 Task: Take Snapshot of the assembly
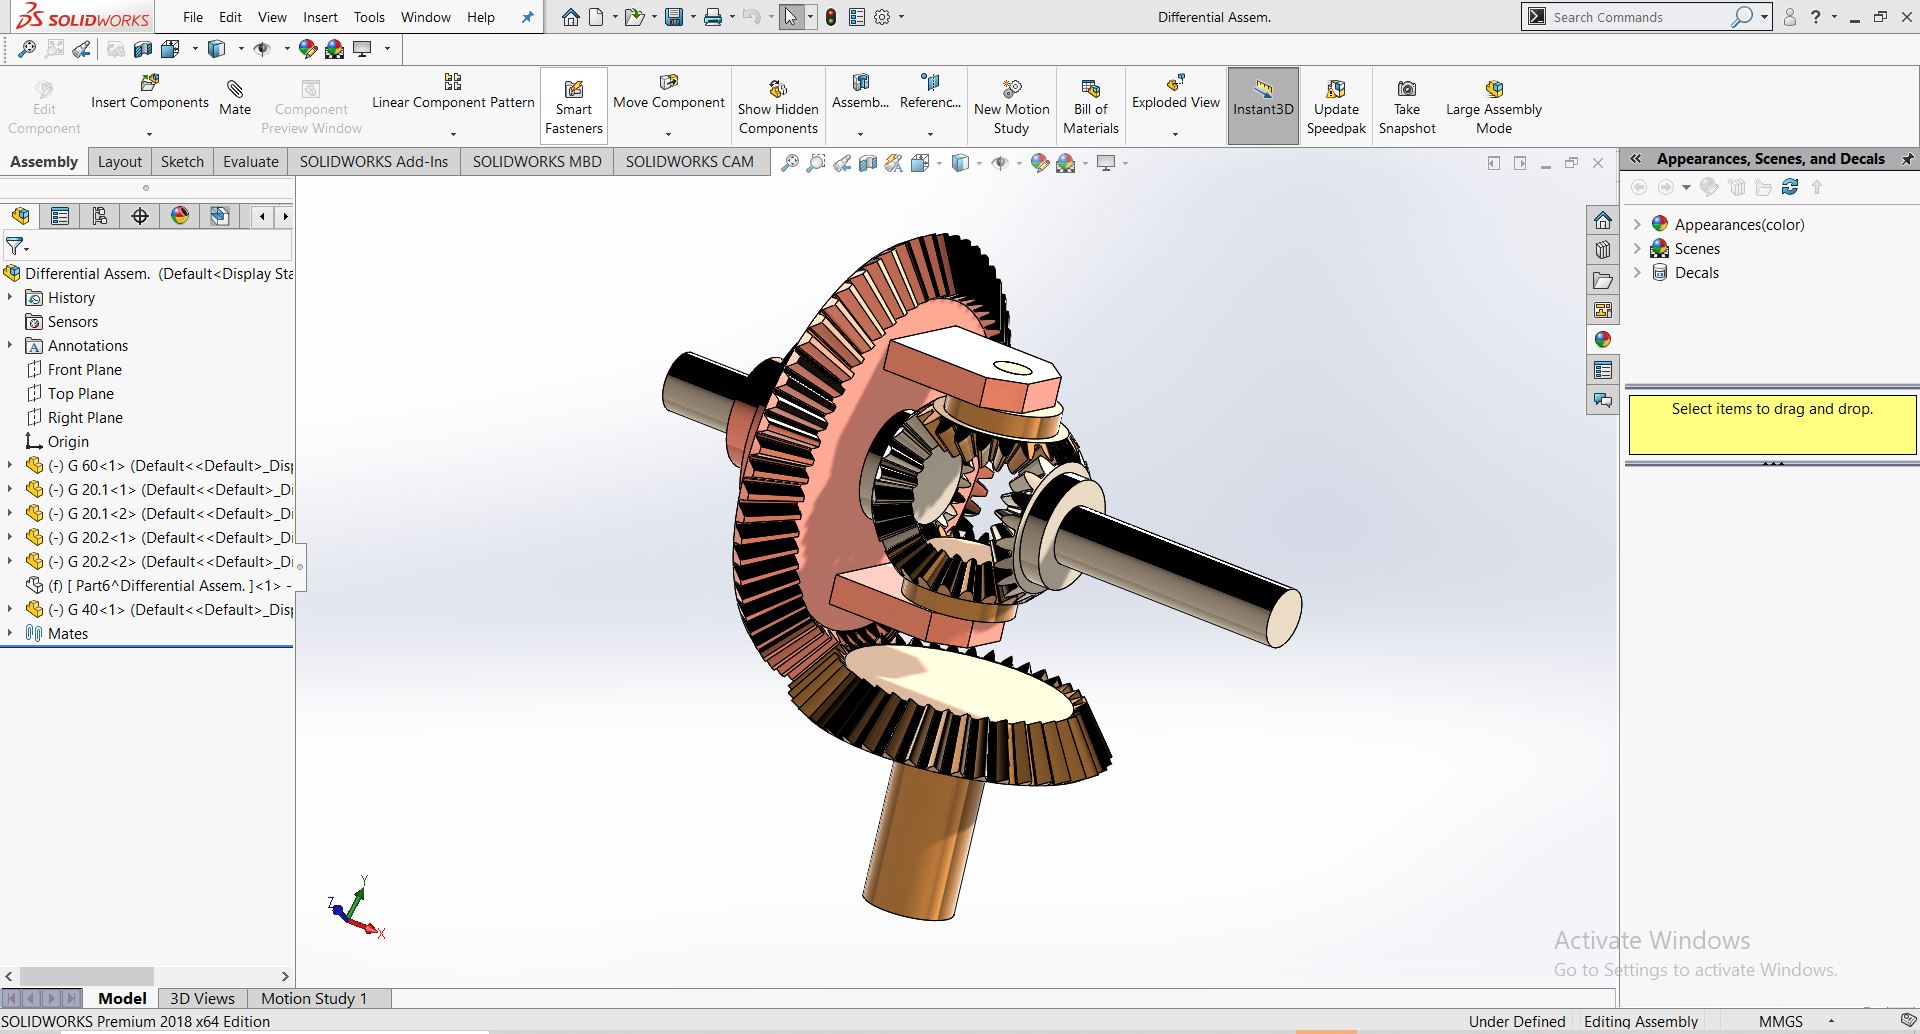(x=1407, y=107)
